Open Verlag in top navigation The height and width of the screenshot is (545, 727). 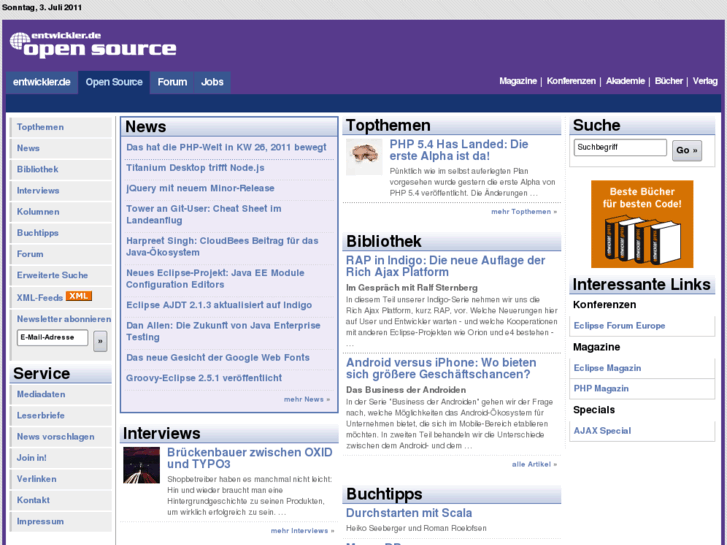coord(705,81)
